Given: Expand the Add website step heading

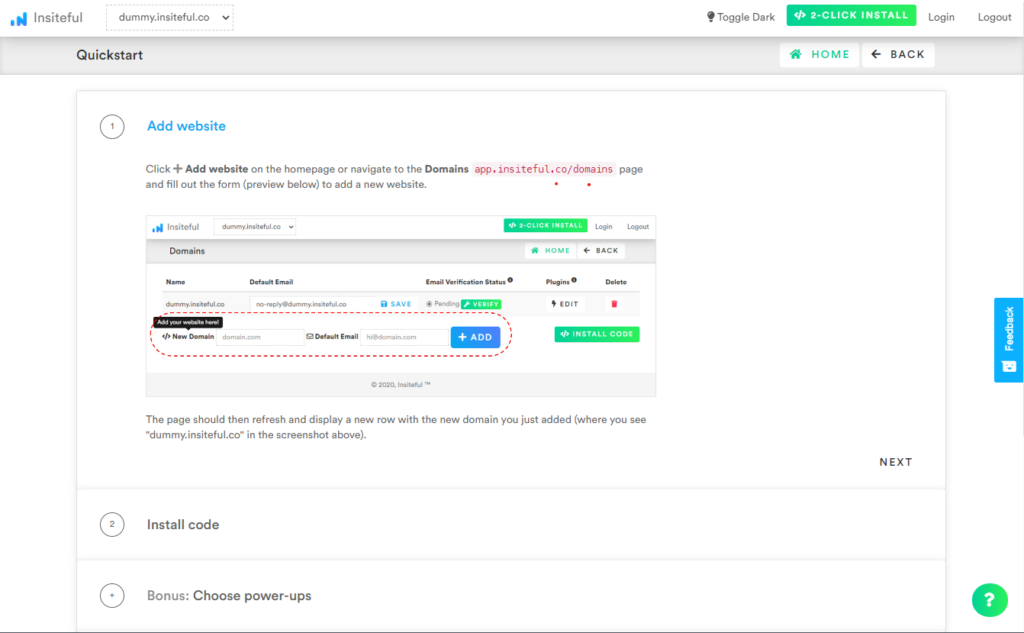Looking at the screenshot, I should pos(186,126).
